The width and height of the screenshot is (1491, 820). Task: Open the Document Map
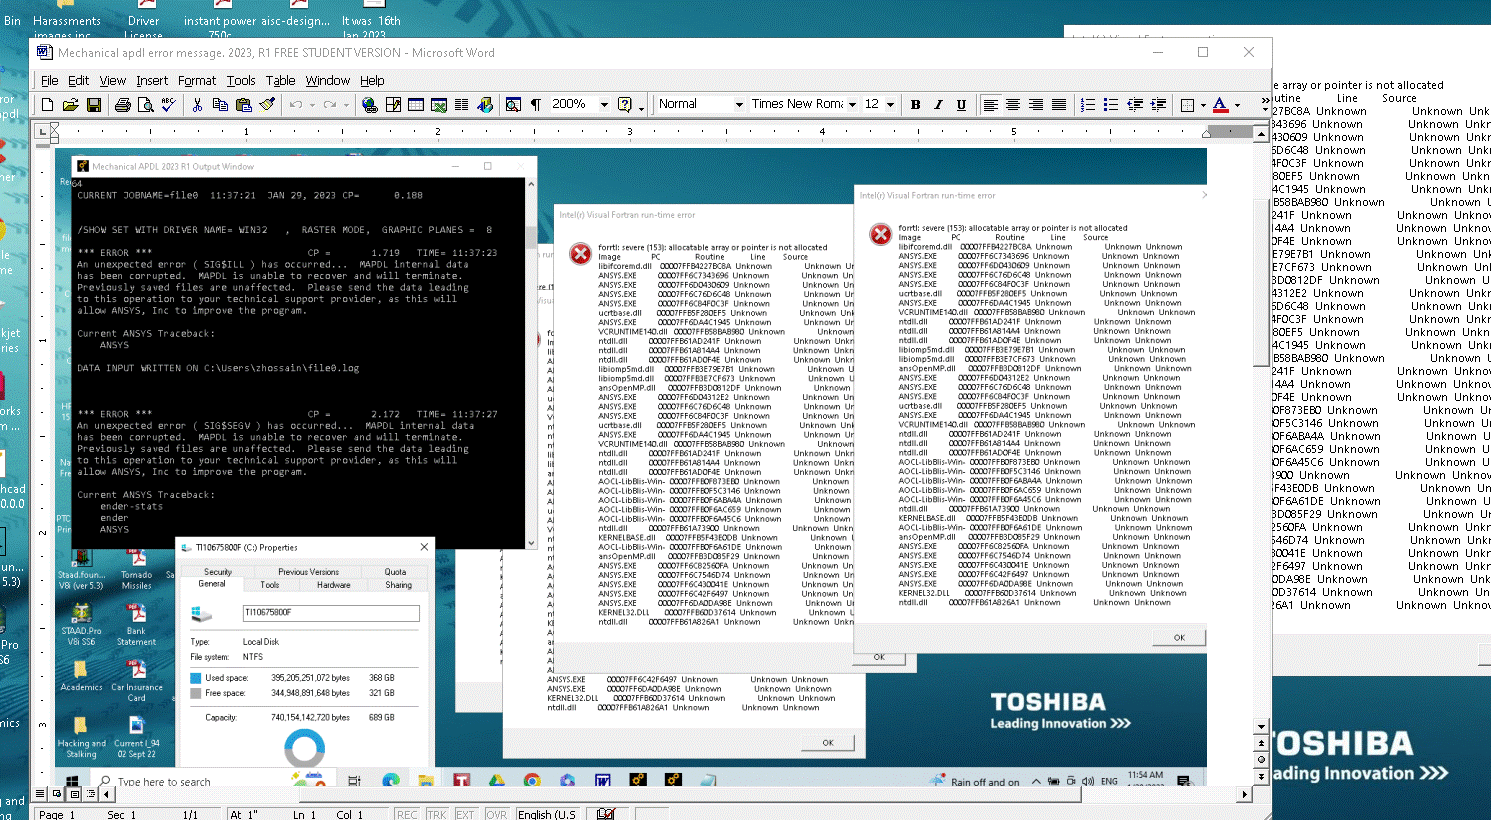coord(513,104)
